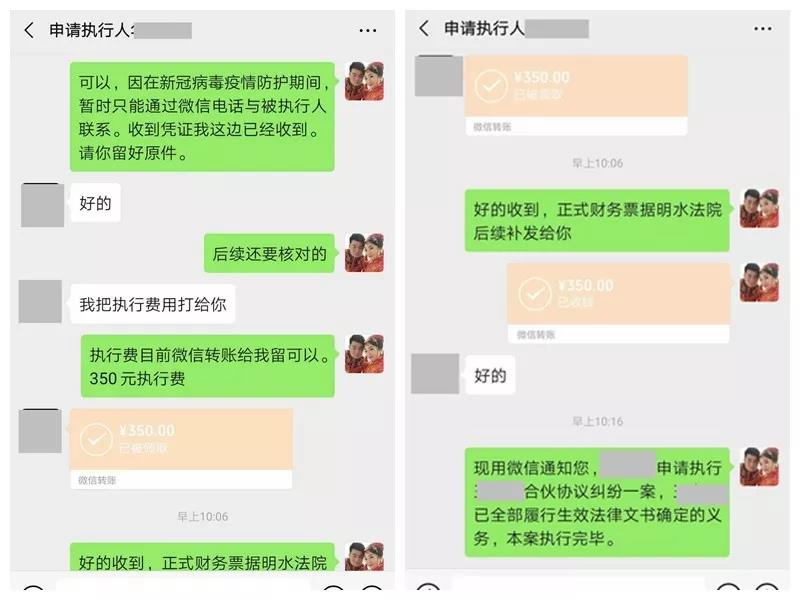Screen dimensions: 800x600
Task: Select the 我把执行费用打给你 message bubble
Action: [153, 305]
